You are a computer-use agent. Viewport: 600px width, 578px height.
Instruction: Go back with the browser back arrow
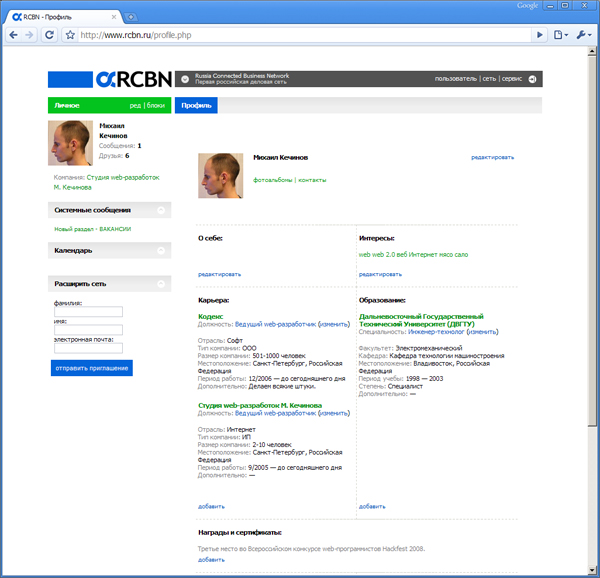13,35
